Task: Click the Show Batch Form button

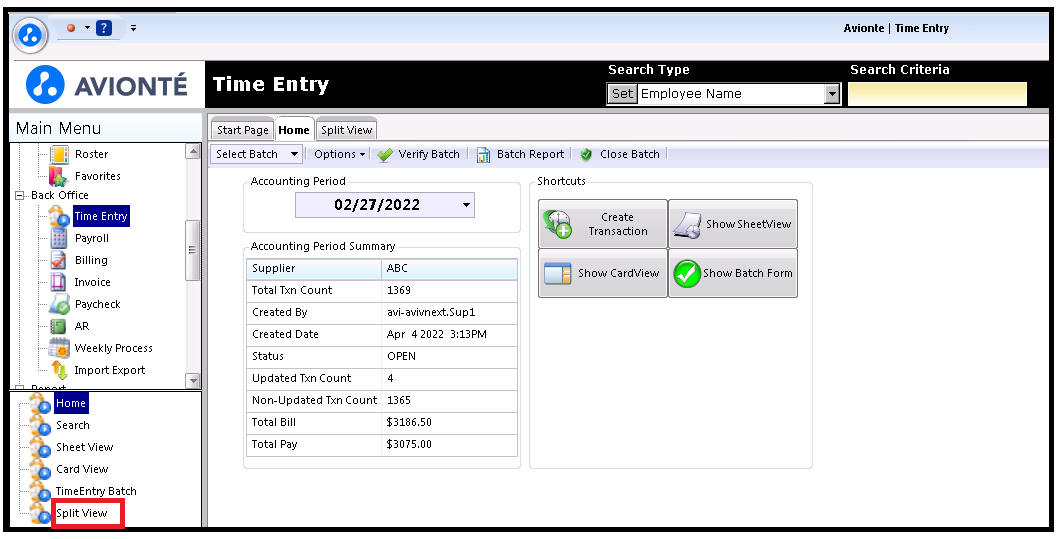Action: [x=733, y=273]
